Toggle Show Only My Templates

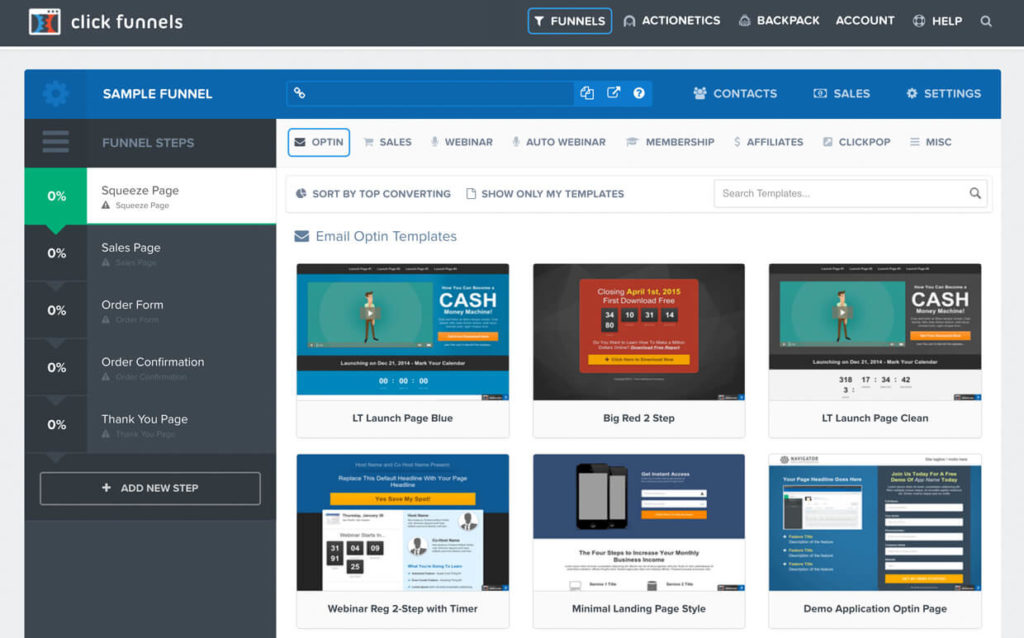[545, 194]
